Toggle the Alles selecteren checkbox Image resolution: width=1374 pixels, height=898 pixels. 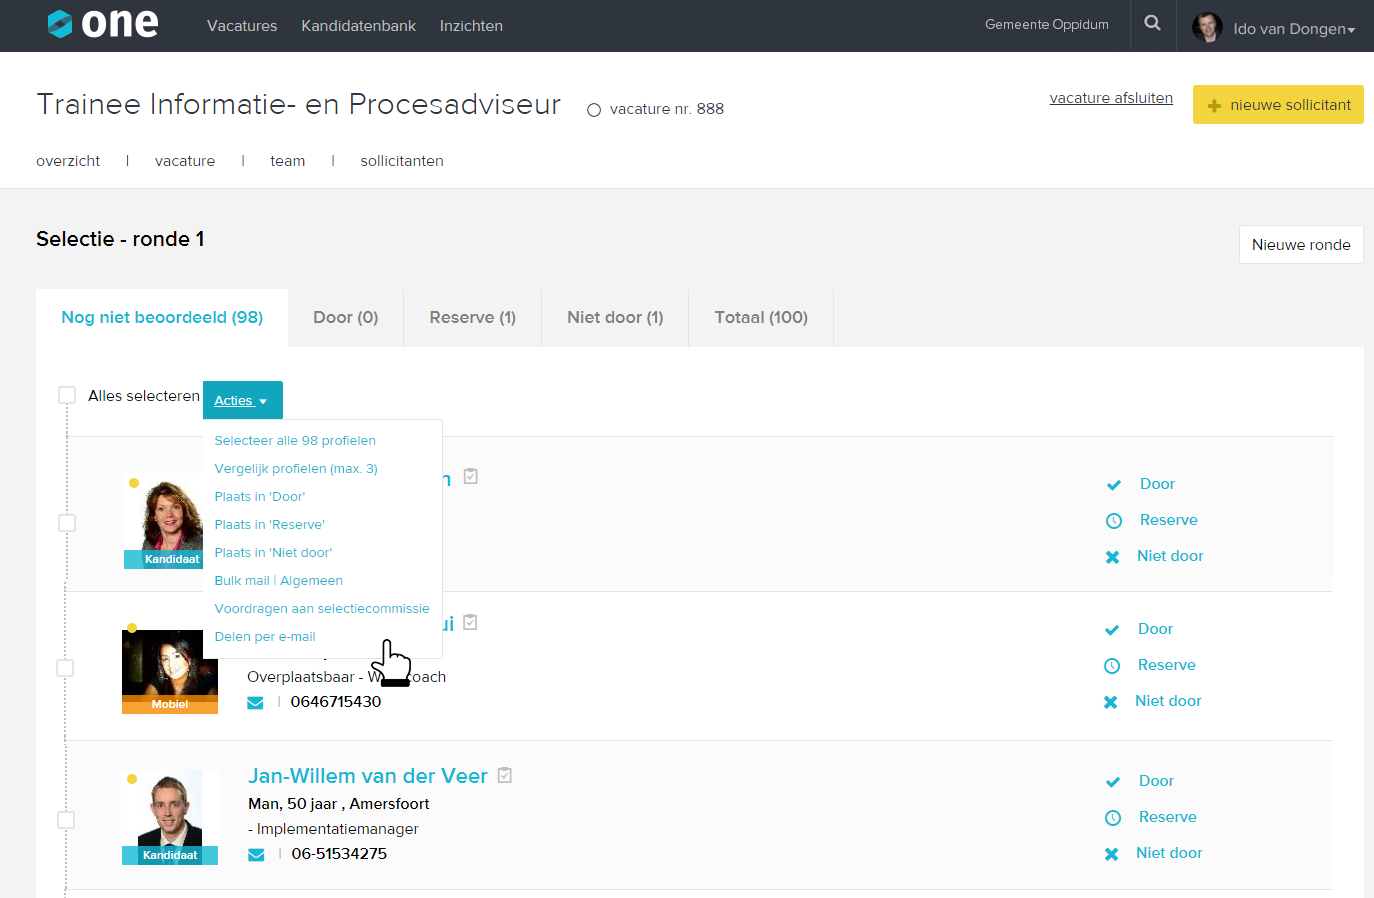(x=67, y=395)
